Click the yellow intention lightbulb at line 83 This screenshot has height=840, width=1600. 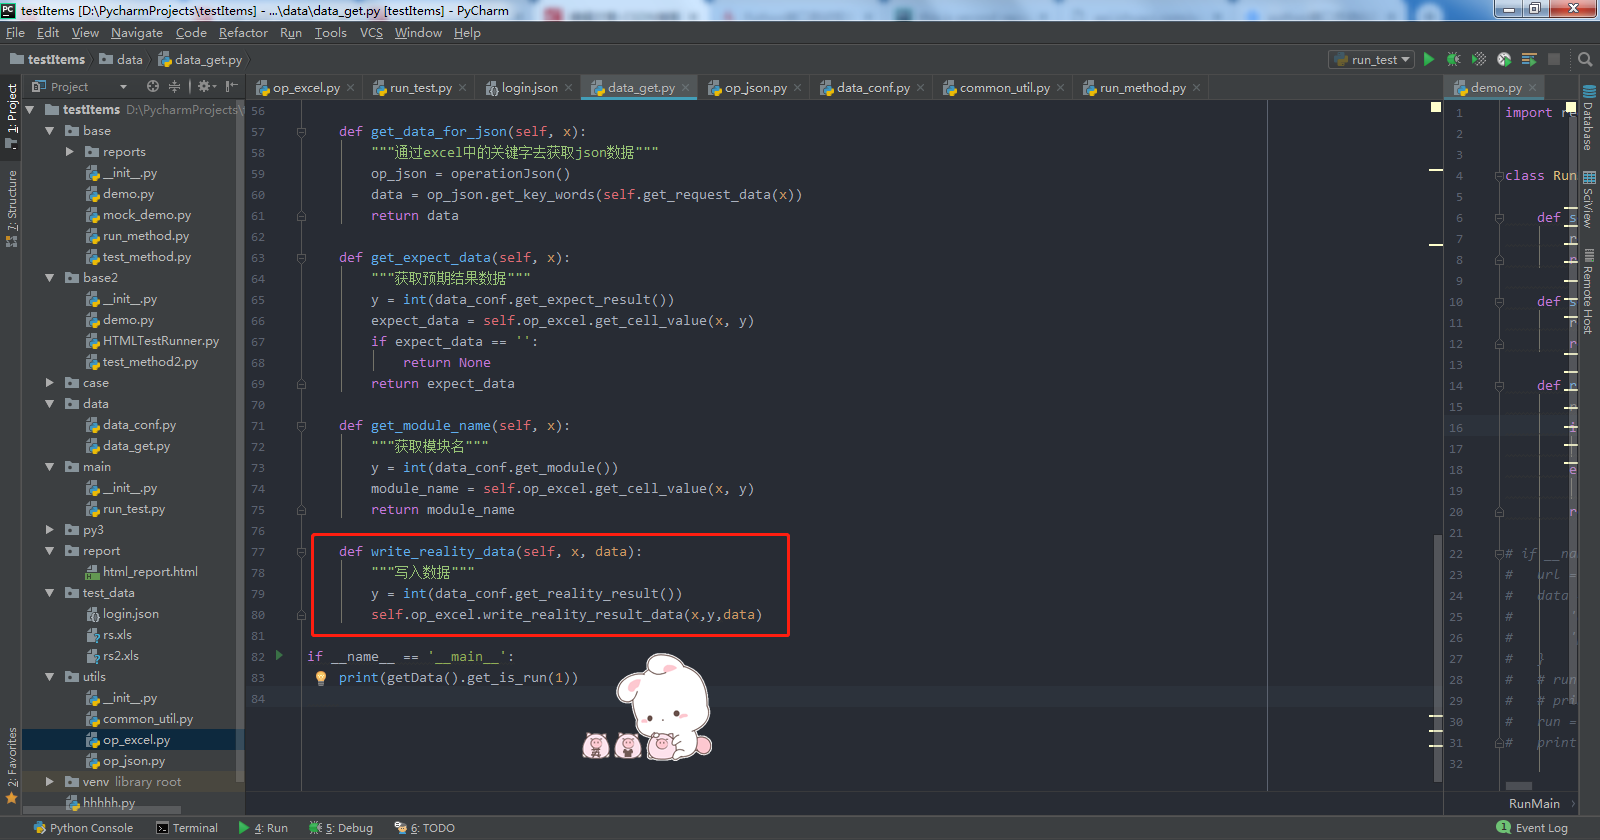pyautogui.click(x=320, y=678)
